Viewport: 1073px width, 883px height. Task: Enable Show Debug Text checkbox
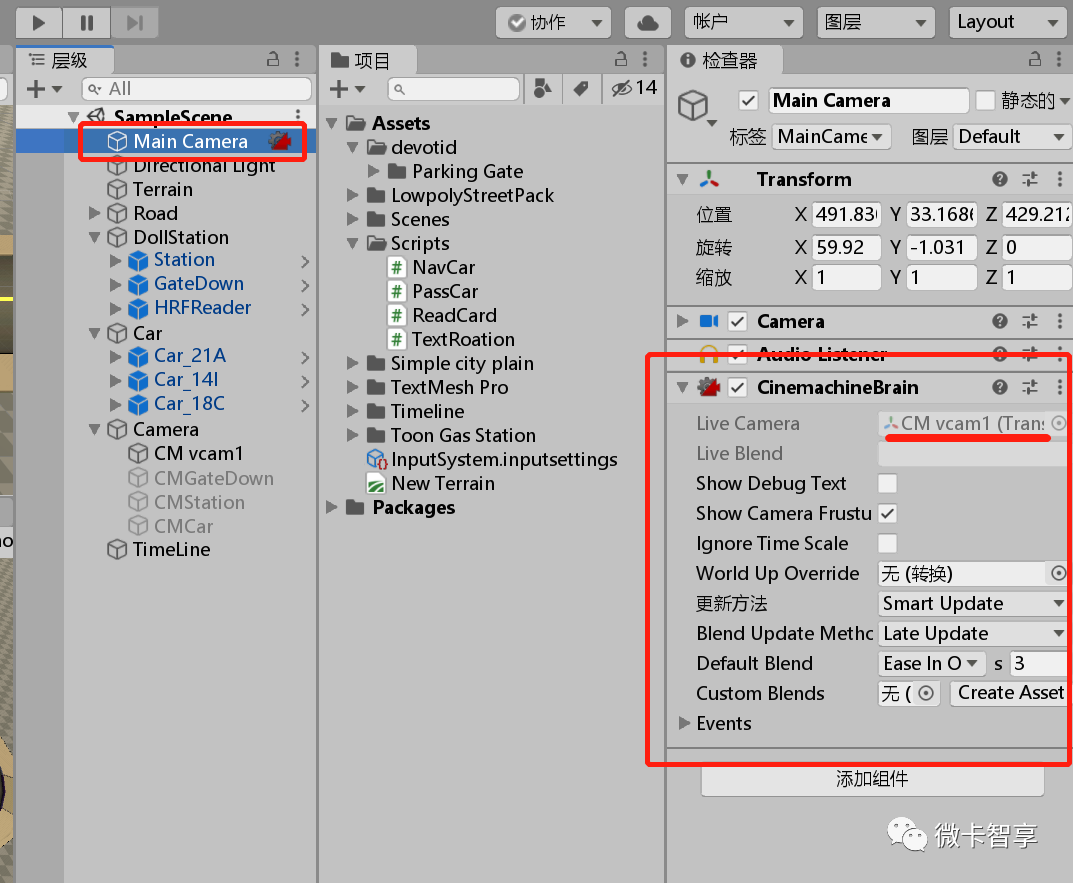[888, 483]
